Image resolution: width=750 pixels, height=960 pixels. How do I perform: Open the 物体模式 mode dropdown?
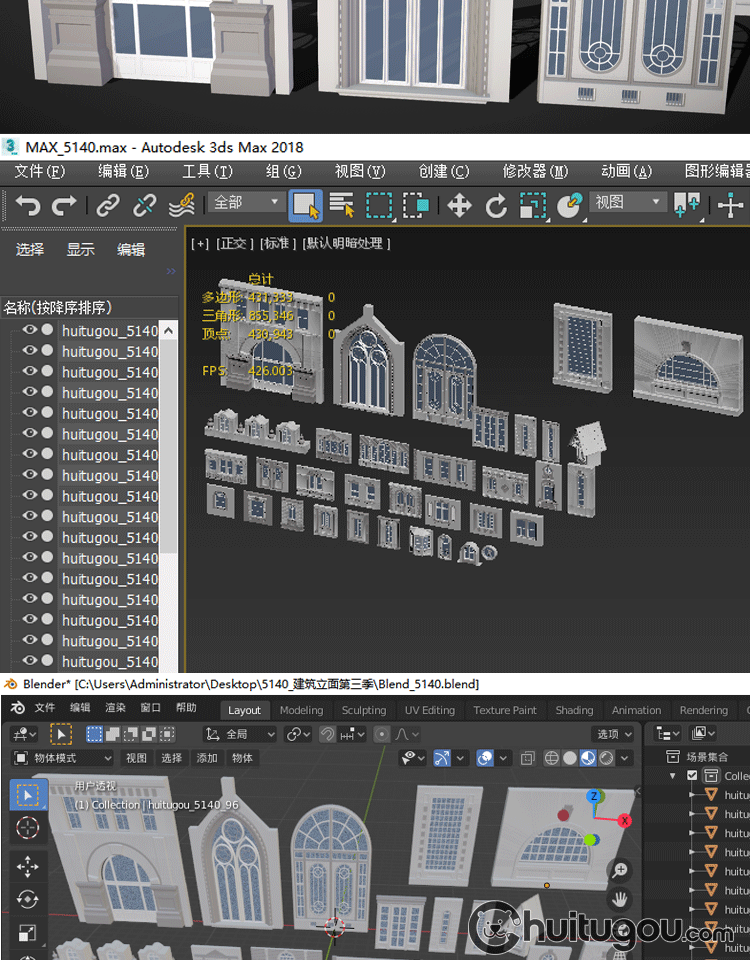tap(63, 758)
